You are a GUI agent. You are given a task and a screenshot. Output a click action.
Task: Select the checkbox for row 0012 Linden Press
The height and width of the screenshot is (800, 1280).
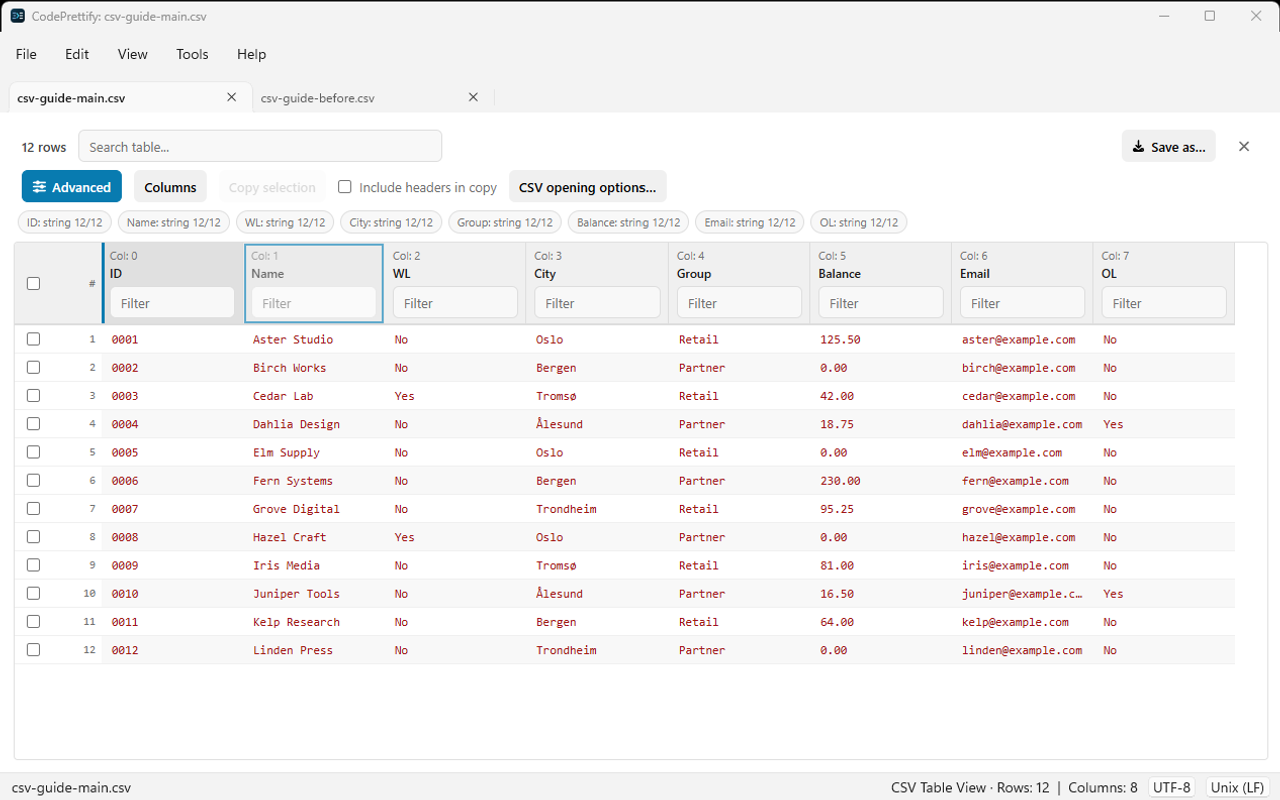pyautogui.click(x=33, y=649)
